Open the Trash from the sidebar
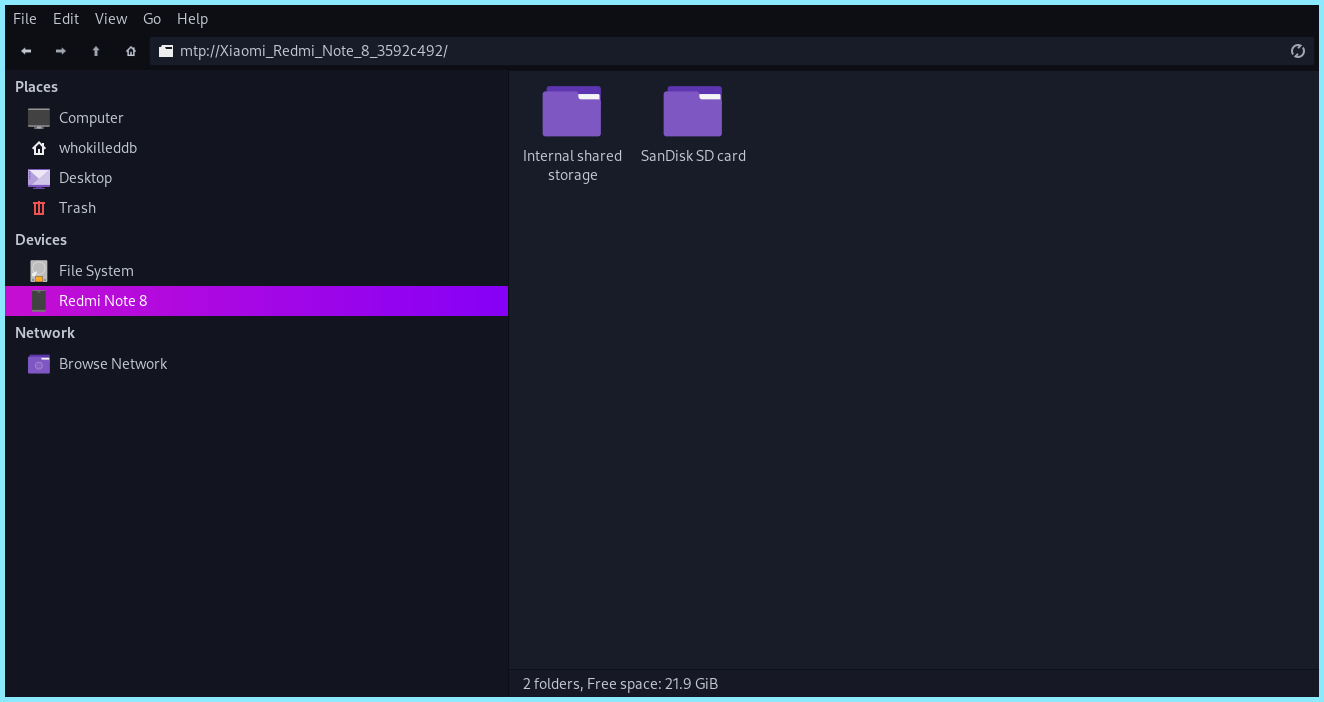 [77, 207]
